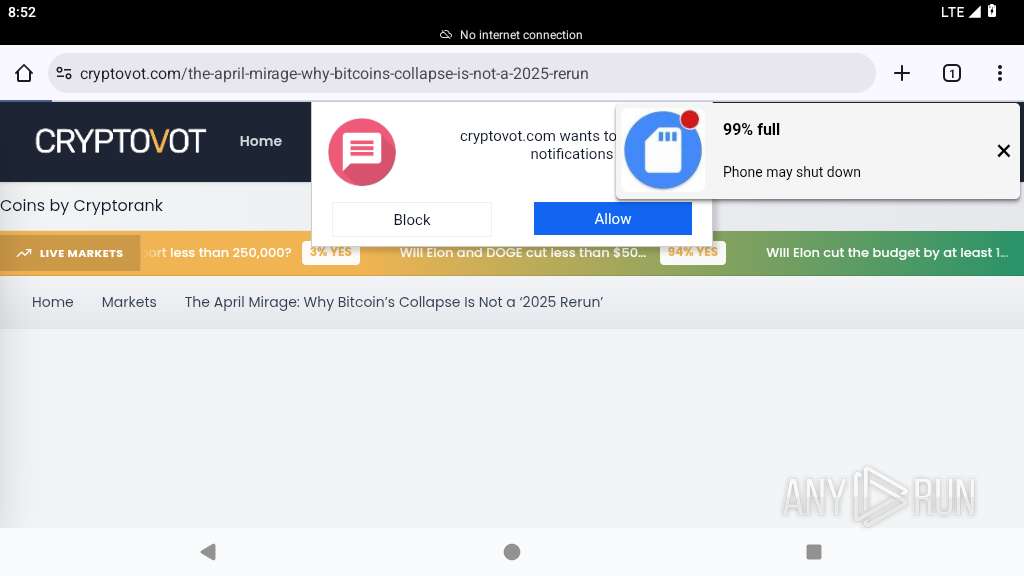The height and width of the screenshot is (576, 1024).
Task: Open site settings icon in address bar
Action: point(64,73)
